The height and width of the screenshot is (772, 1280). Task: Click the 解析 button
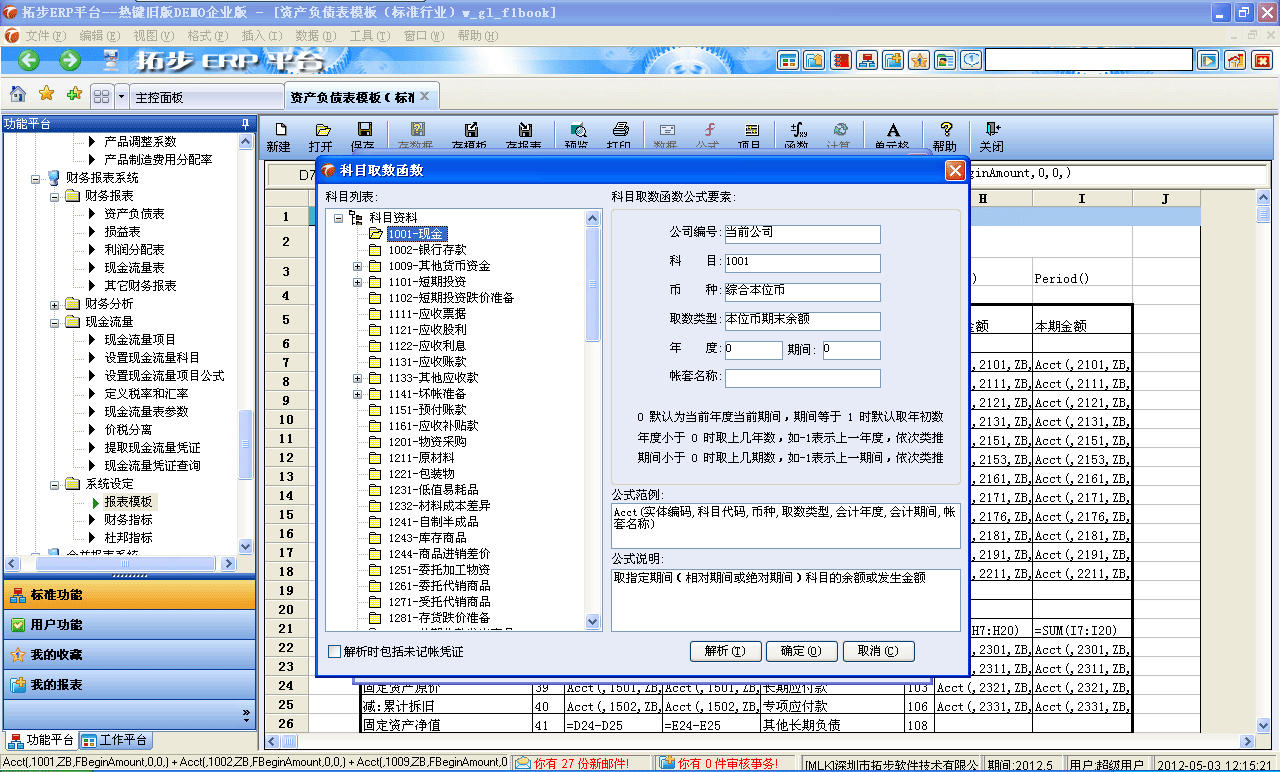tap(725, 651)
